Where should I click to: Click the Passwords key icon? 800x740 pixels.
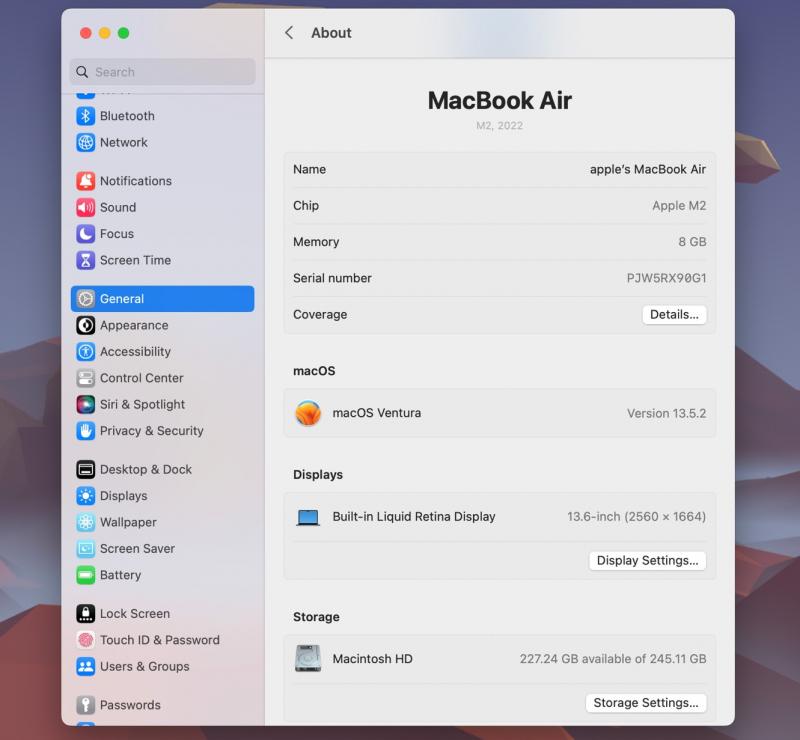click(85, 705)
